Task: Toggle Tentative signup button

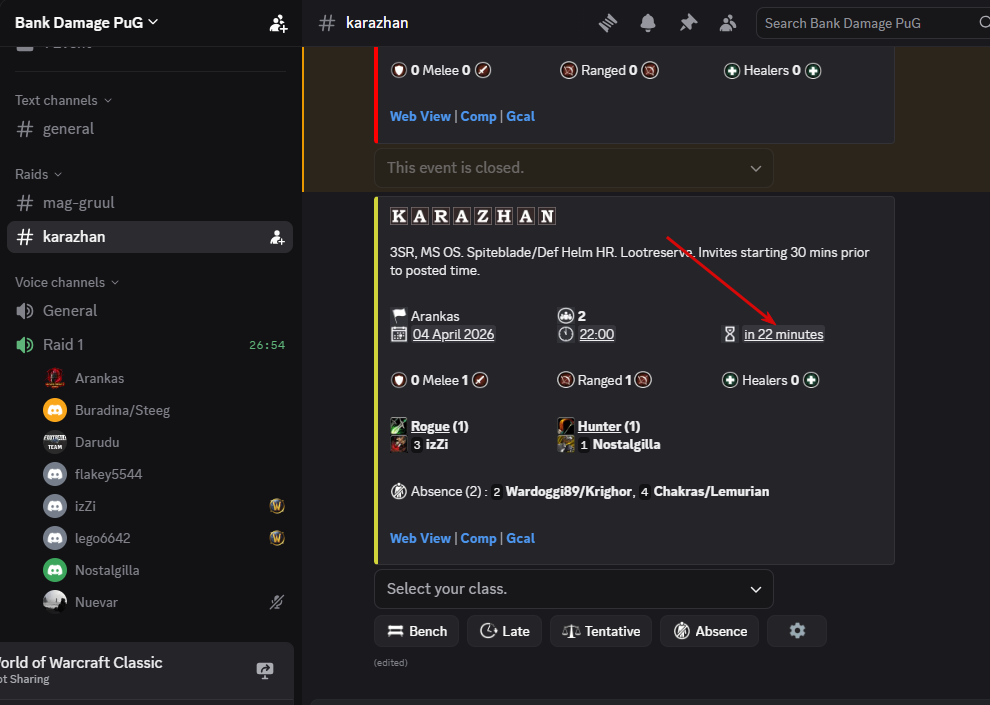Action: [601, 631]
